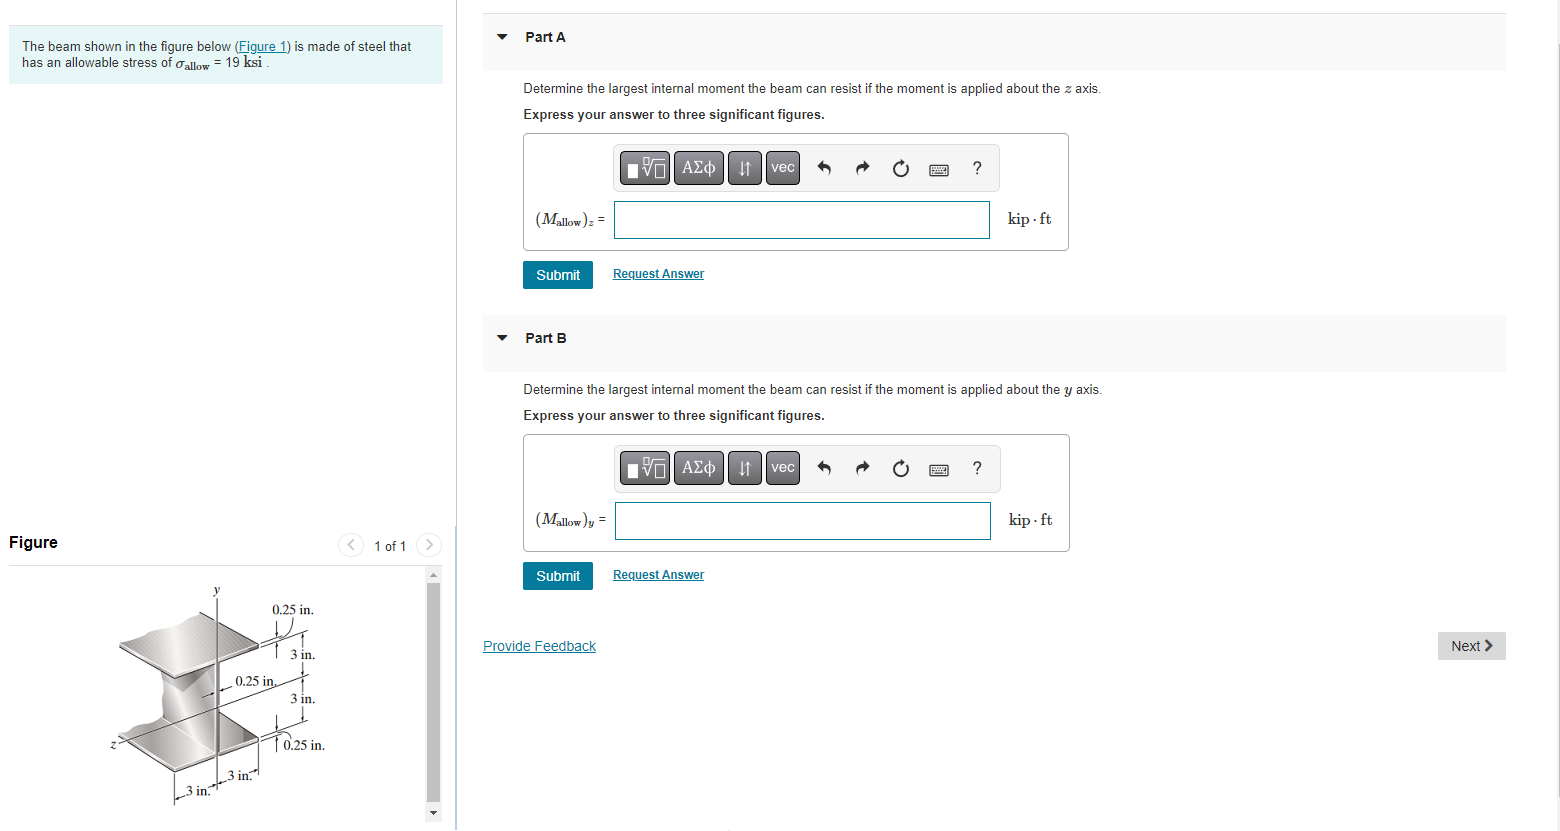
Task: Click the (M_allow)z answer input field
Action: (802, 220)
